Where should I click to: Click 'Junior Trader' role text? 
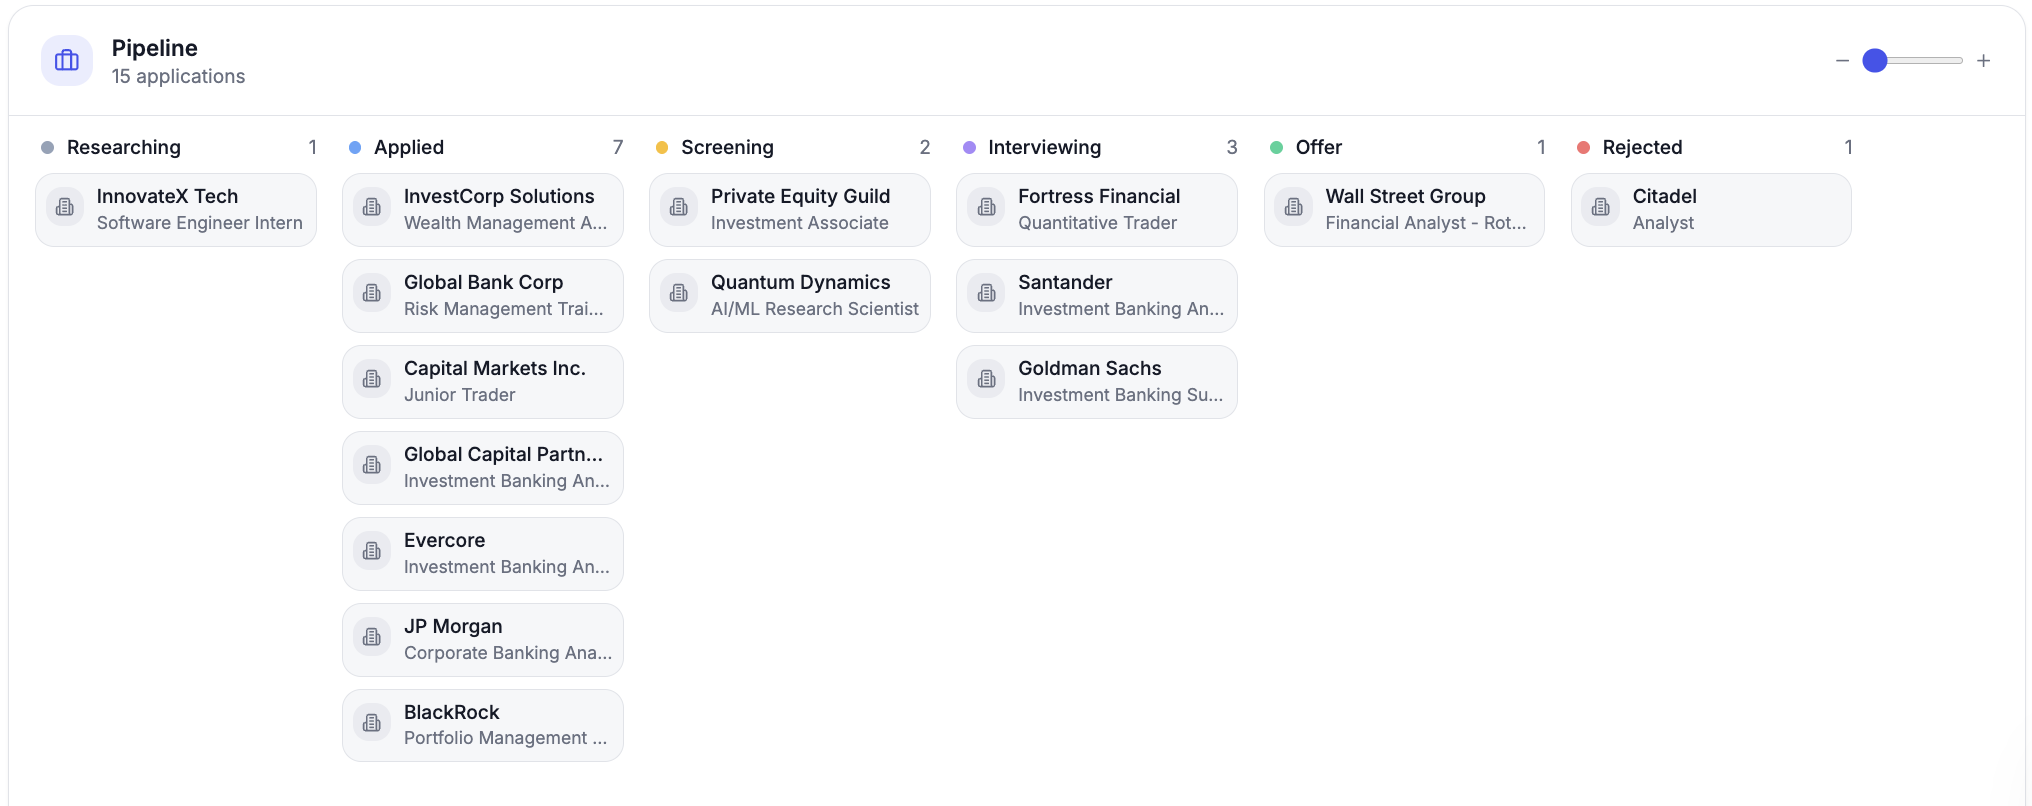click(x=459, y=395)
